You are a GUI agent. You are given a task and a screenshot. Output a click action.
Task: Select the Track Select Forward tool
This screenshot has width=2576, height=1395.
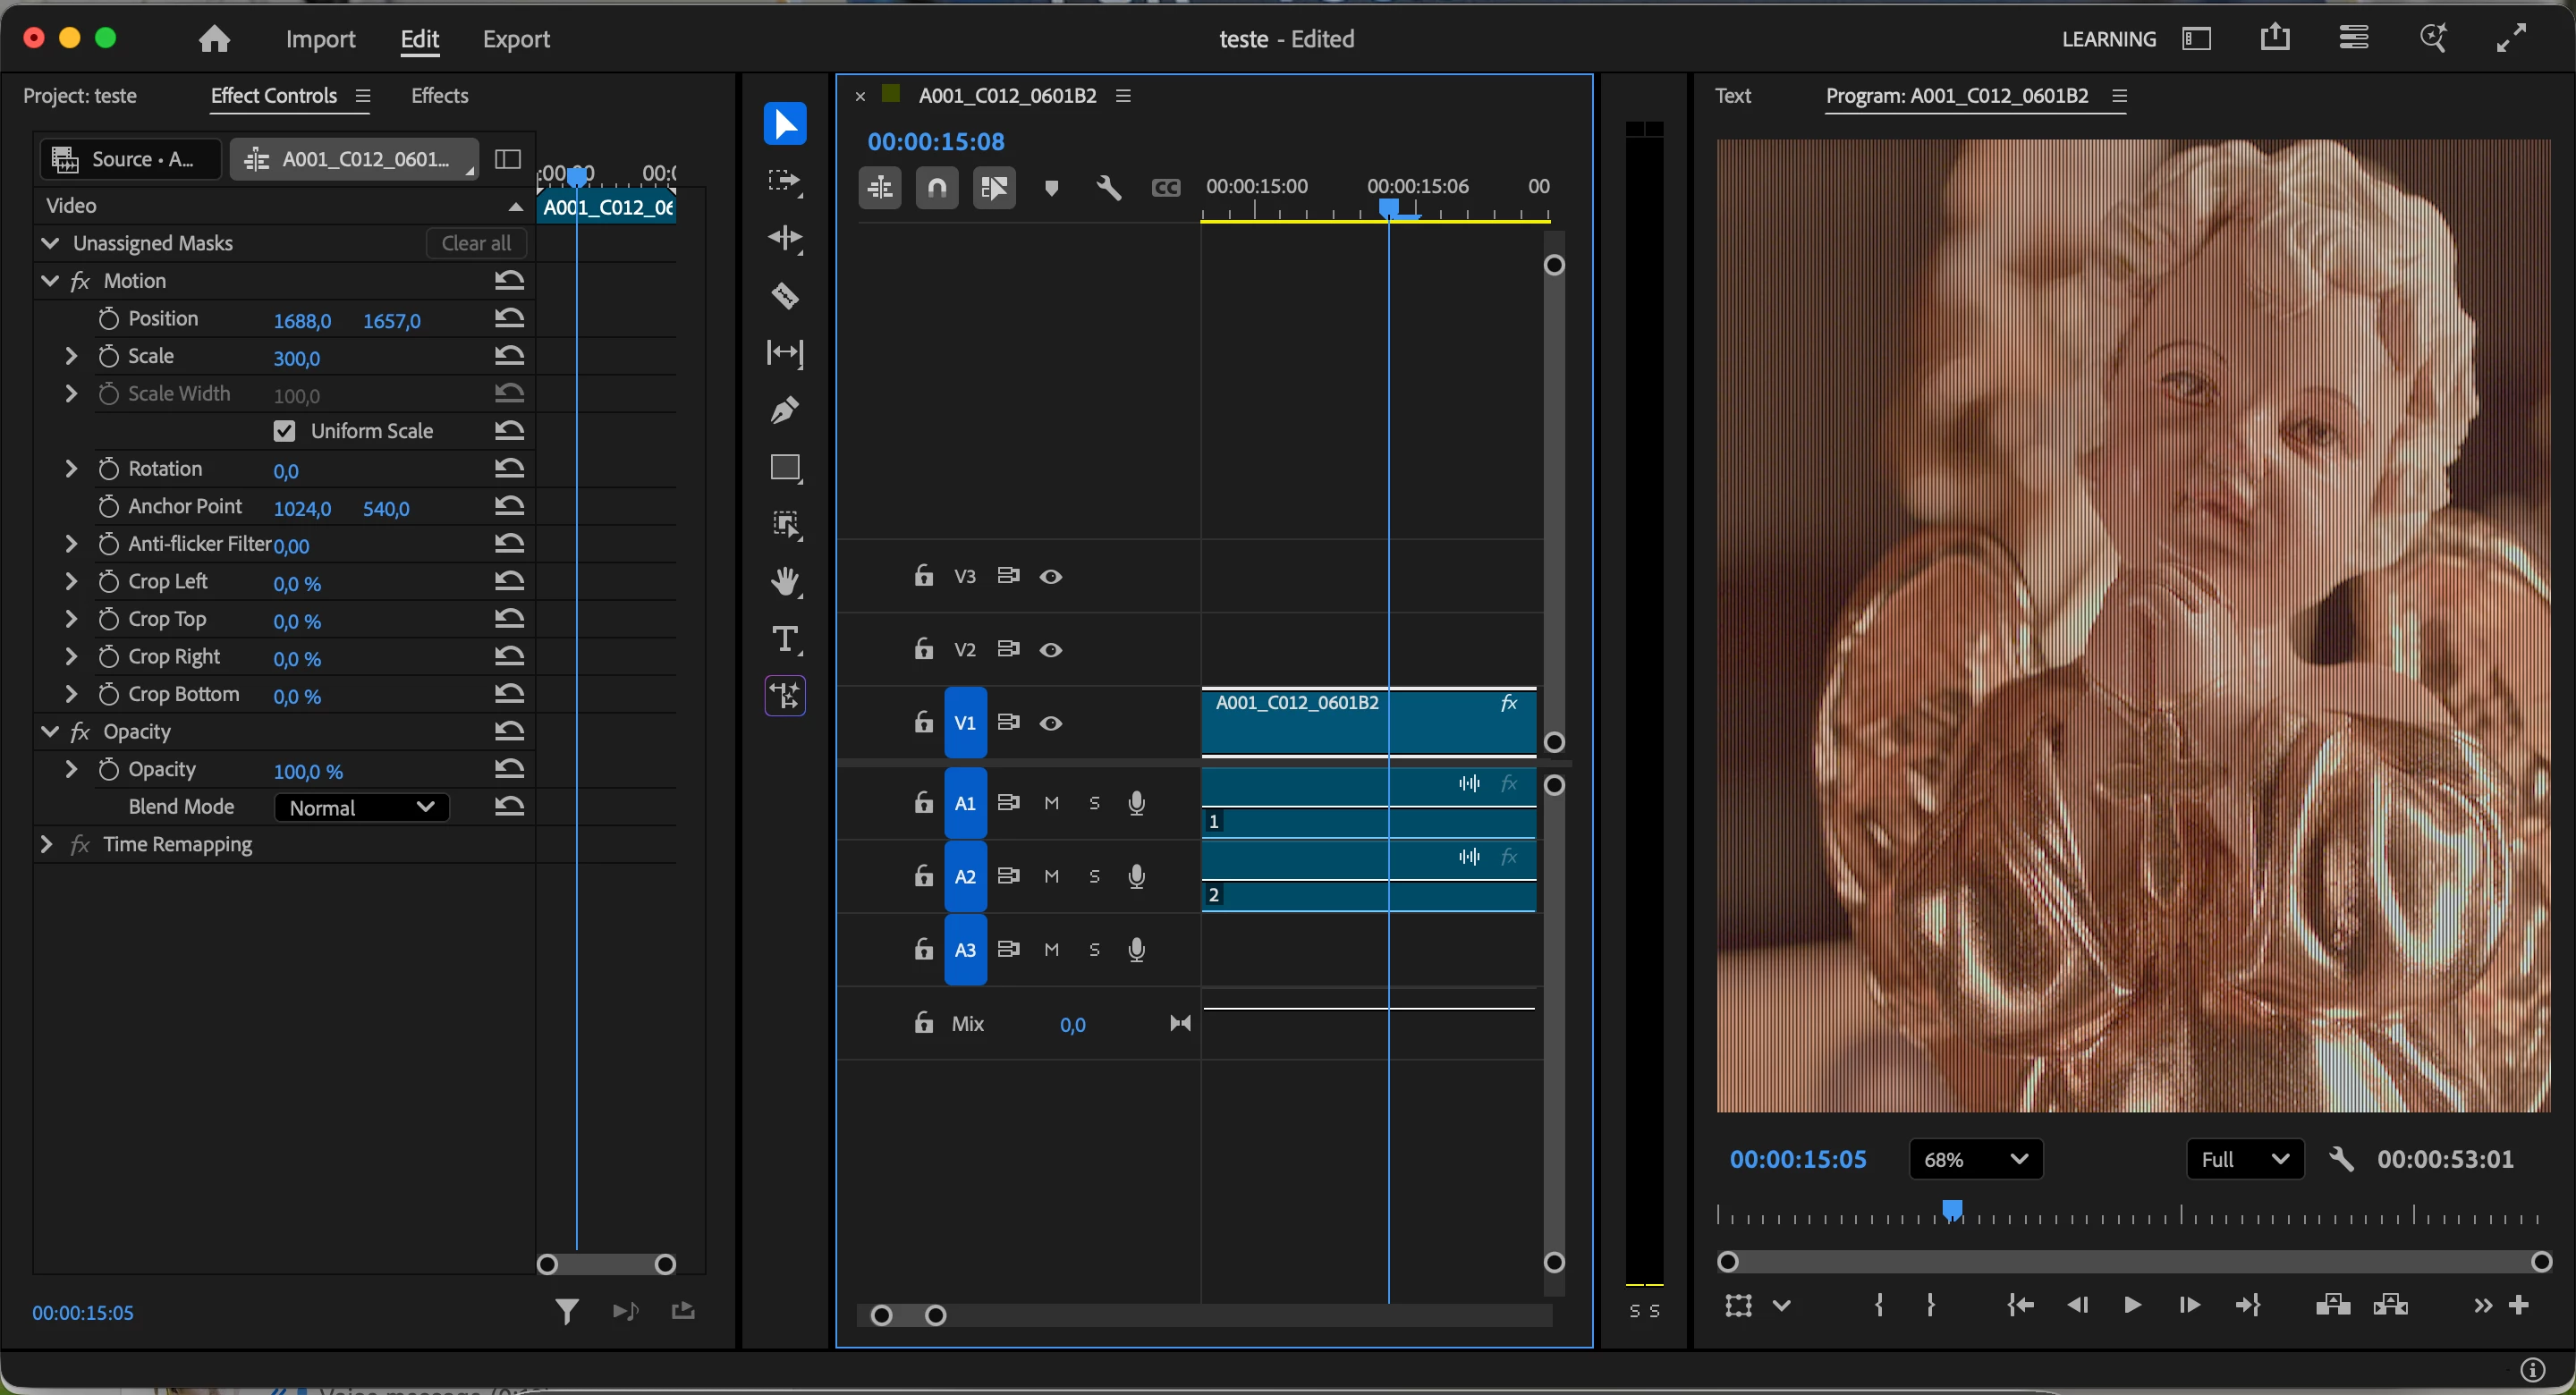coord(785,181)
